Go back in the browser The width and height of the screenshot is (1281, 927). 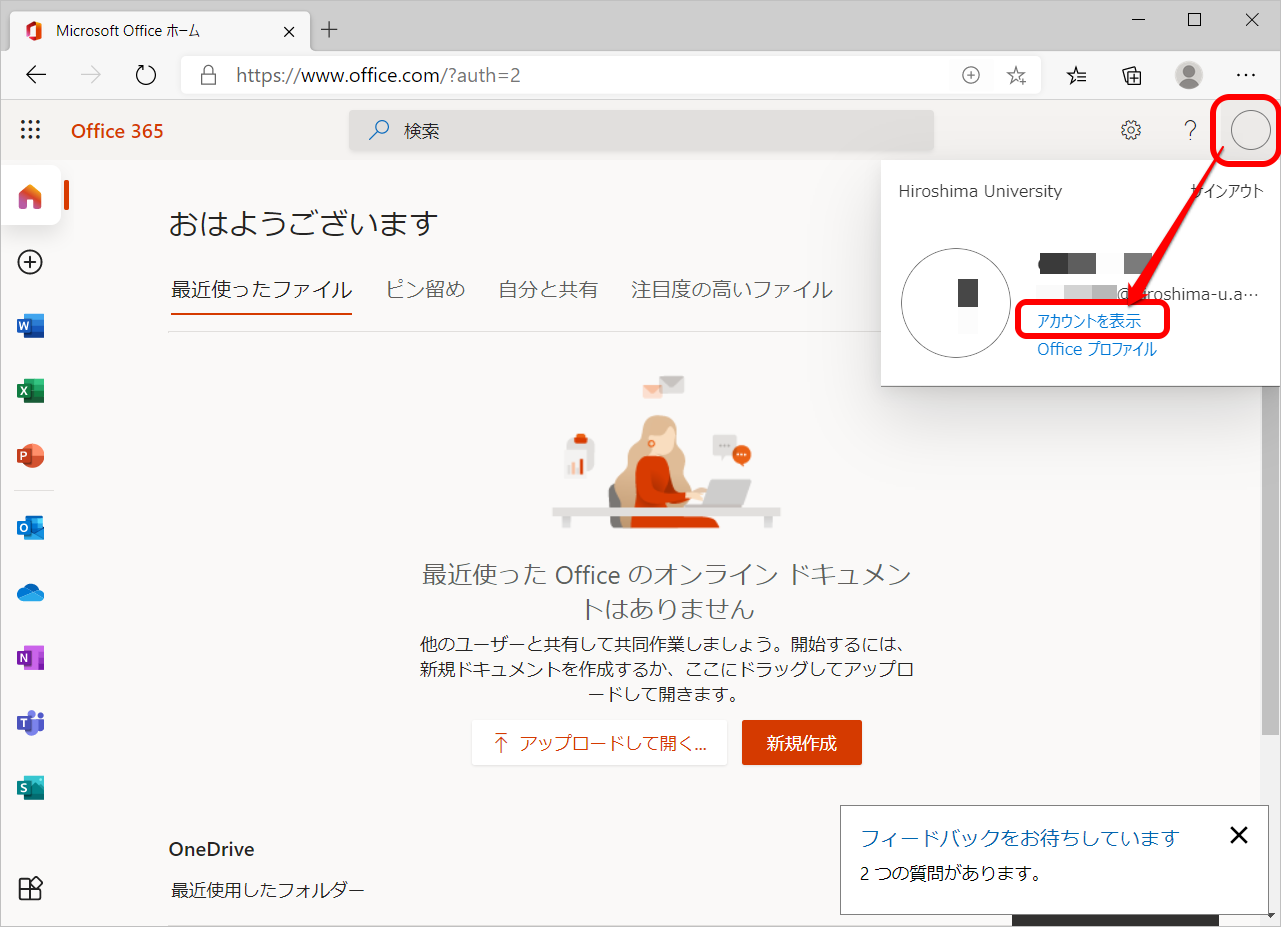tap(36, 75)
